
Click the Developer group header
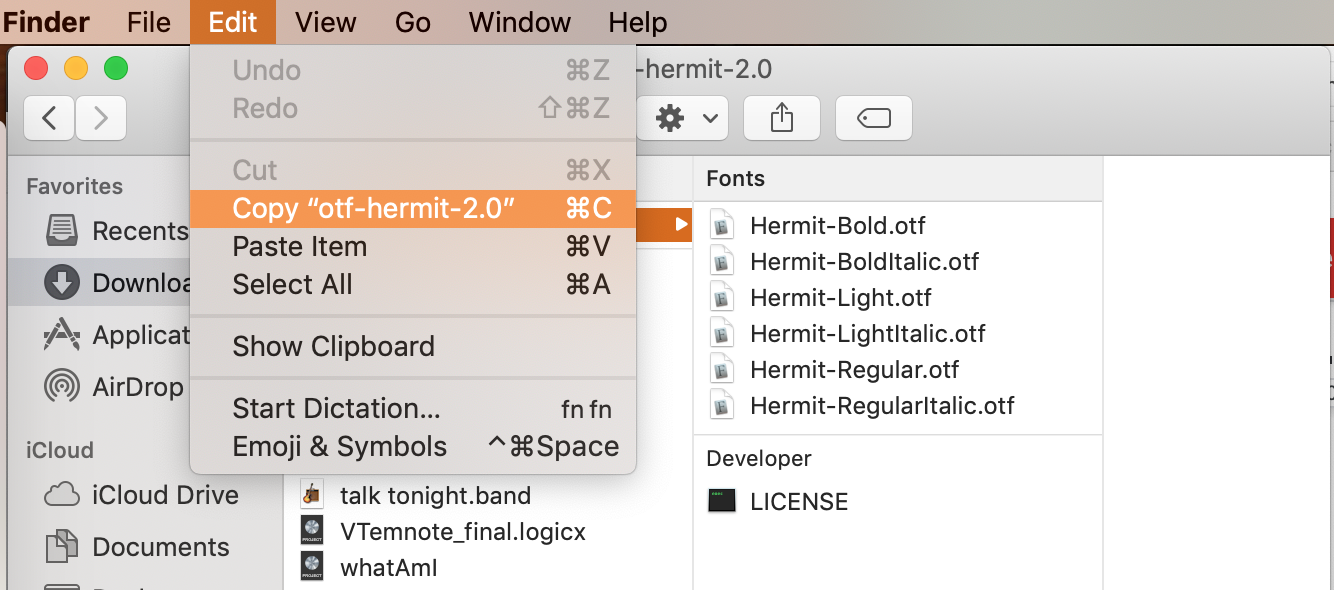click(759, 458)
